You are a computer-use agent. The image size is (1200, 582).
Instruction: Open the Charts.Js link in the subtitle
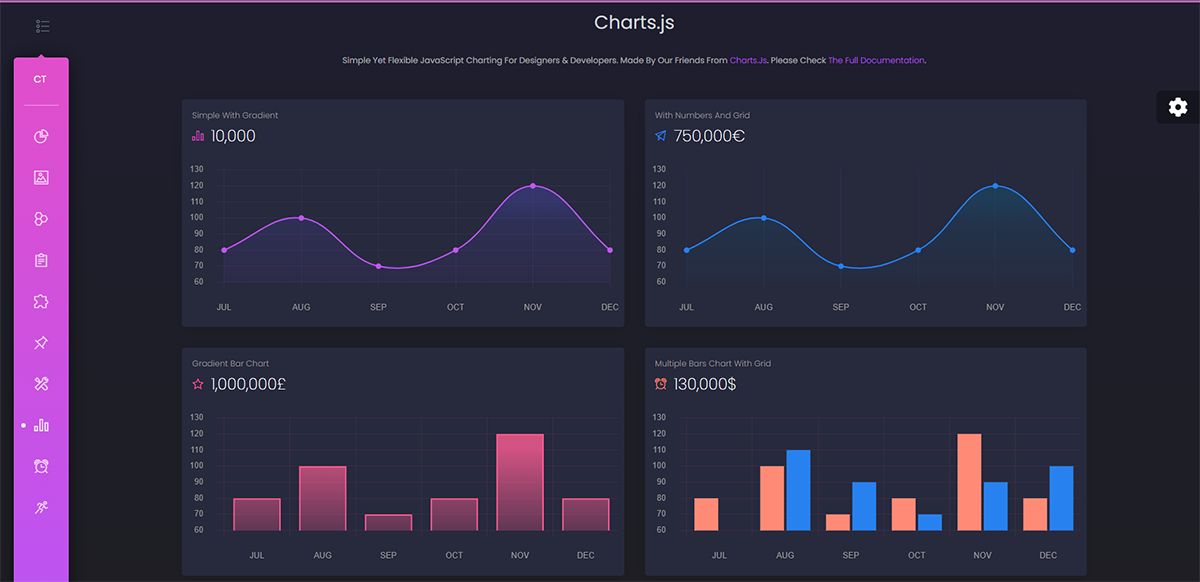[748, 60]
